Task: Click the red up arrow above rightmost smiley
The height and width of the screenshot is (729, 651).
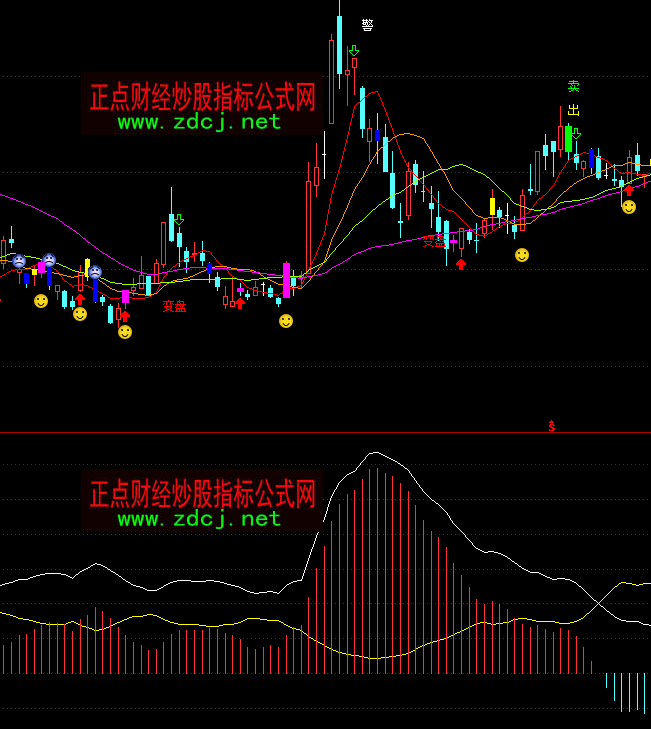Action: click(x=628, y=189)
